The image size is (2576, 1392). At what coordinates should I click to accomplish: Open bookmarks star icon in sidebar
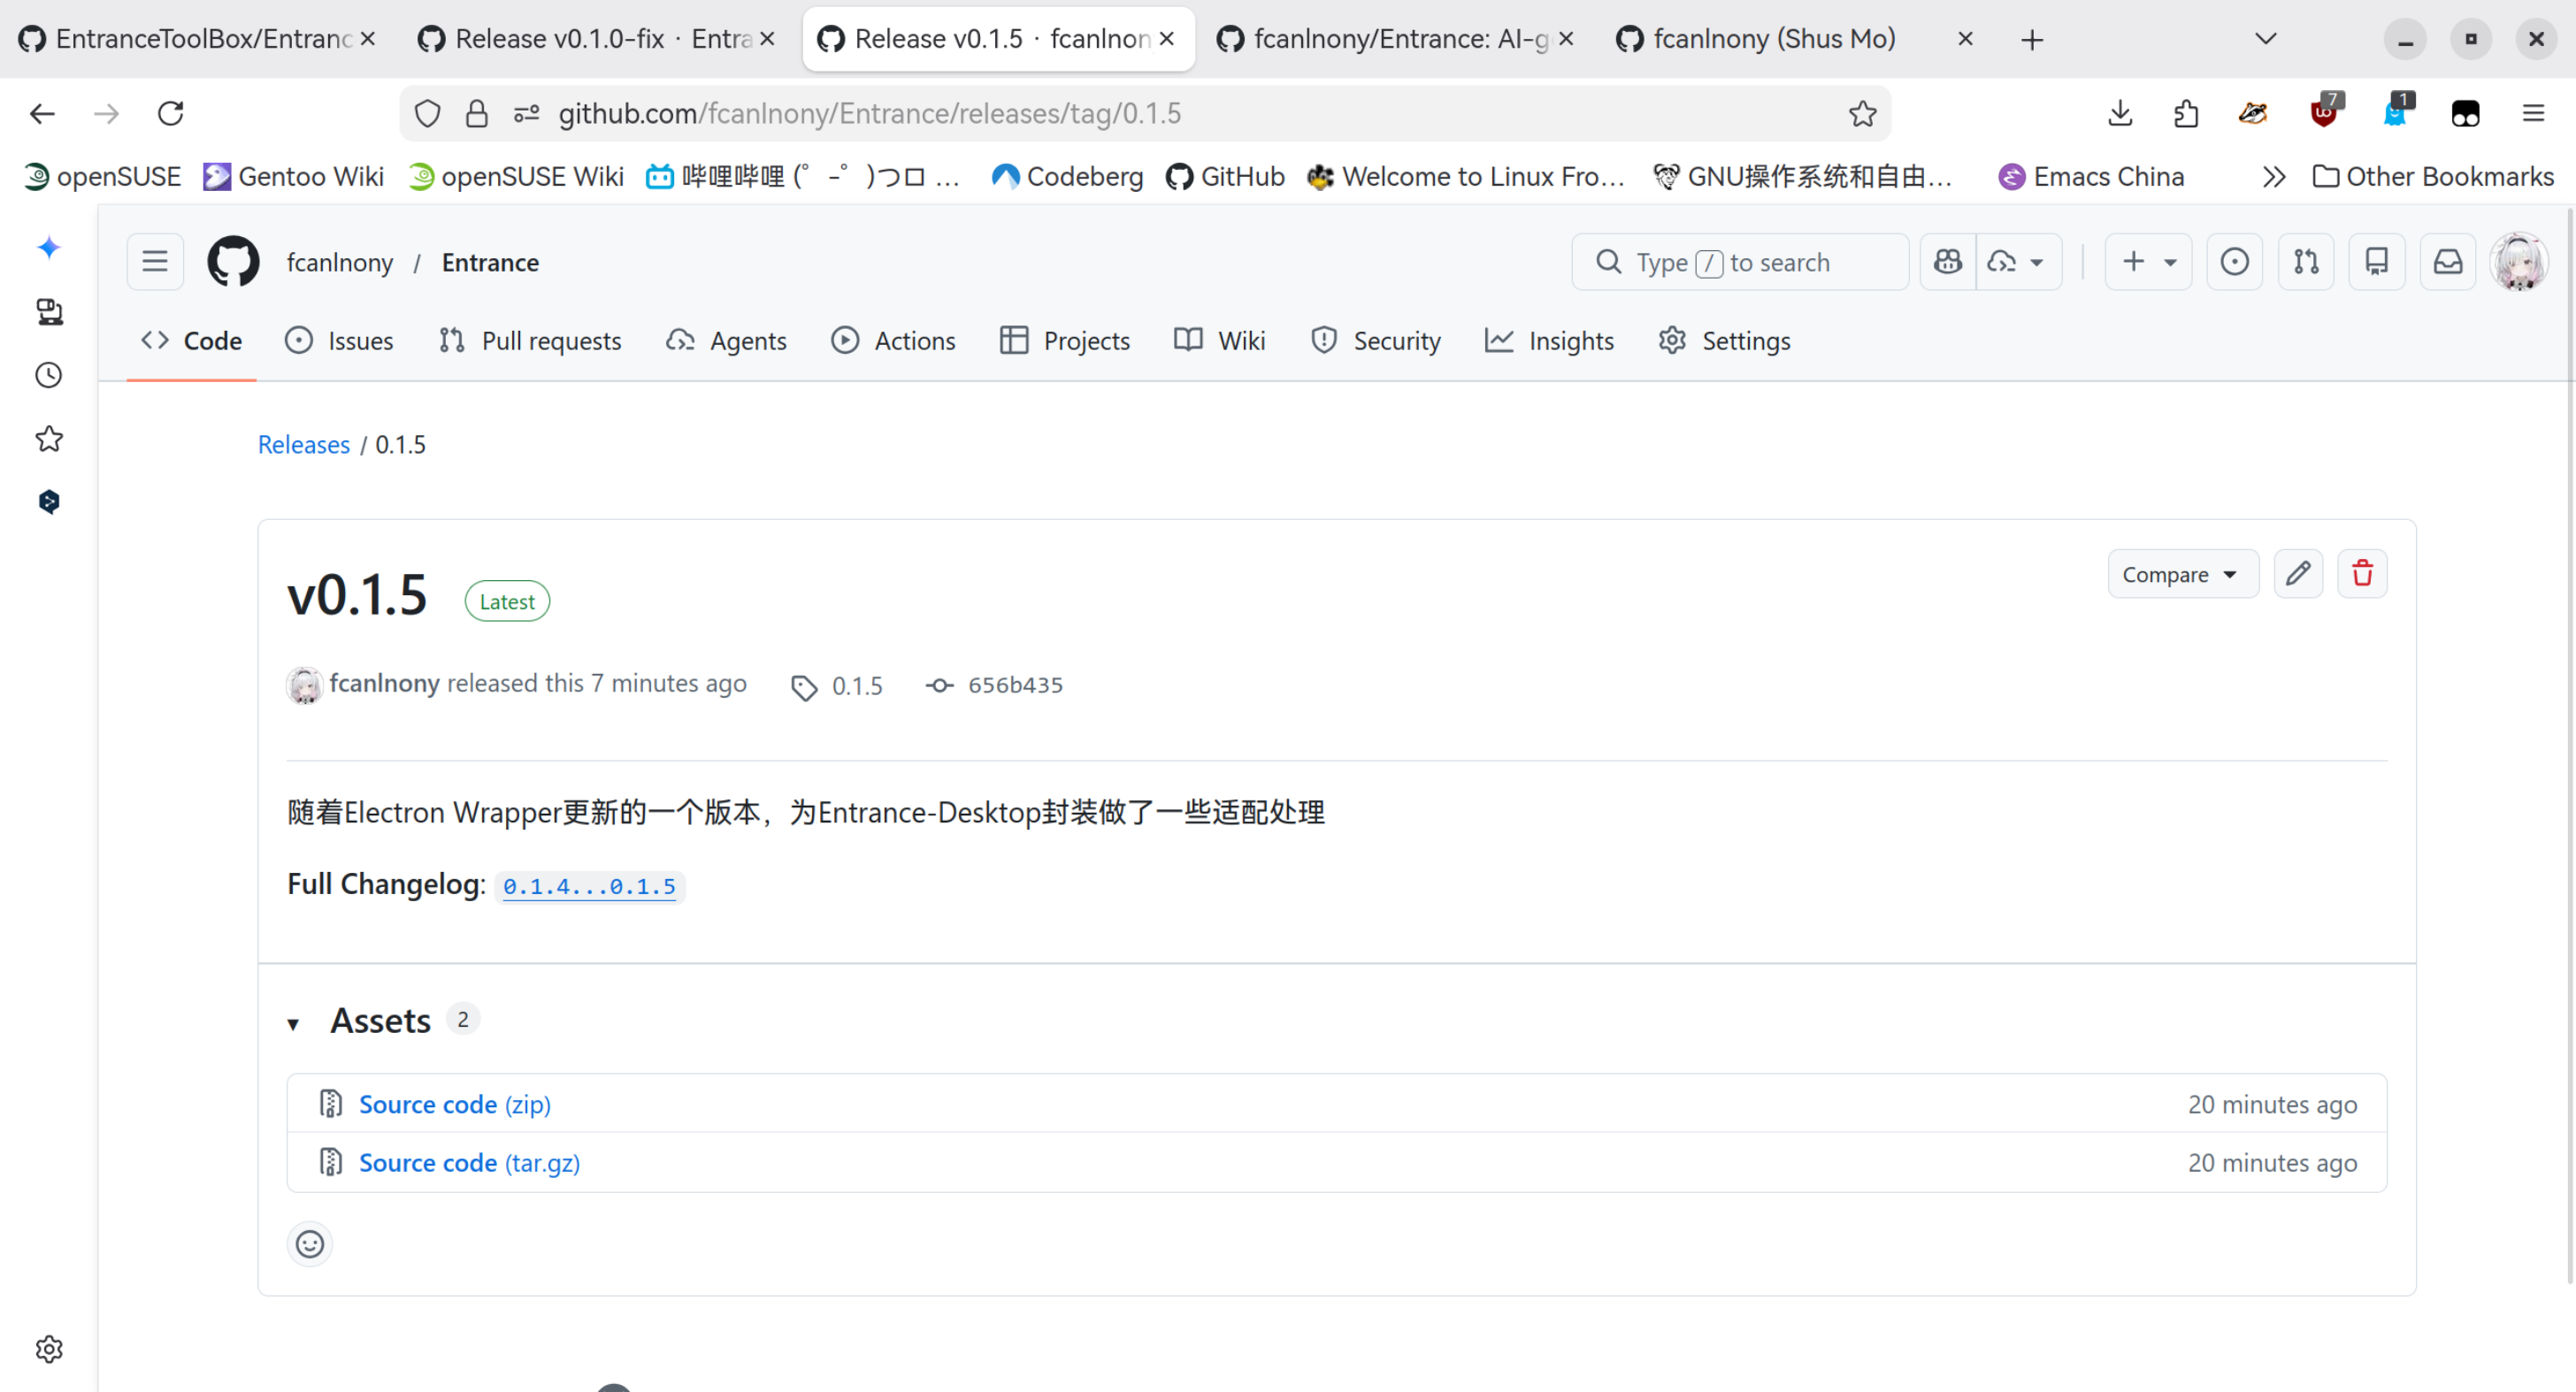coord(49,438)
